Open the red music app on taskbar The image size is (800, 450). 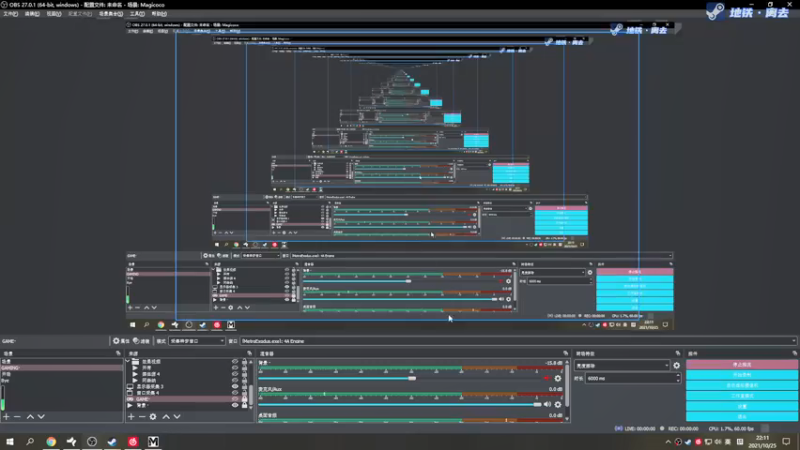(x=133, y=442)
